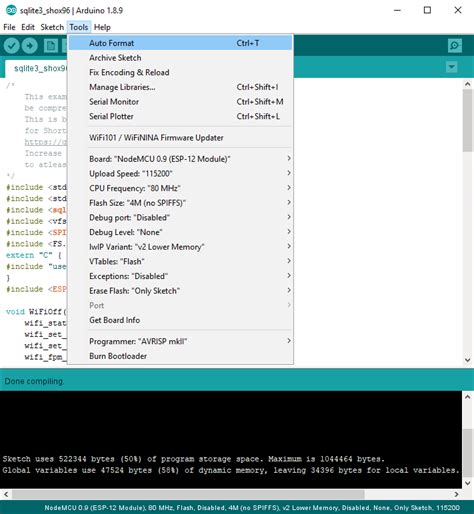This screenshot has height=514, width=474.
Task: Click the Upload arrow toolbar icon
Action: [x=30, y=45]
